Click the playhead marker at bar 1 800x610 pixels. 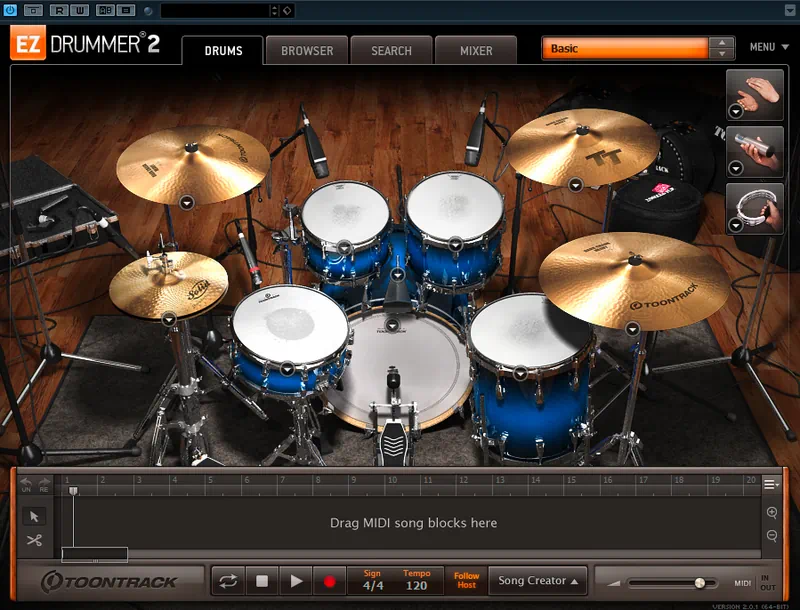tap(73, 491)
